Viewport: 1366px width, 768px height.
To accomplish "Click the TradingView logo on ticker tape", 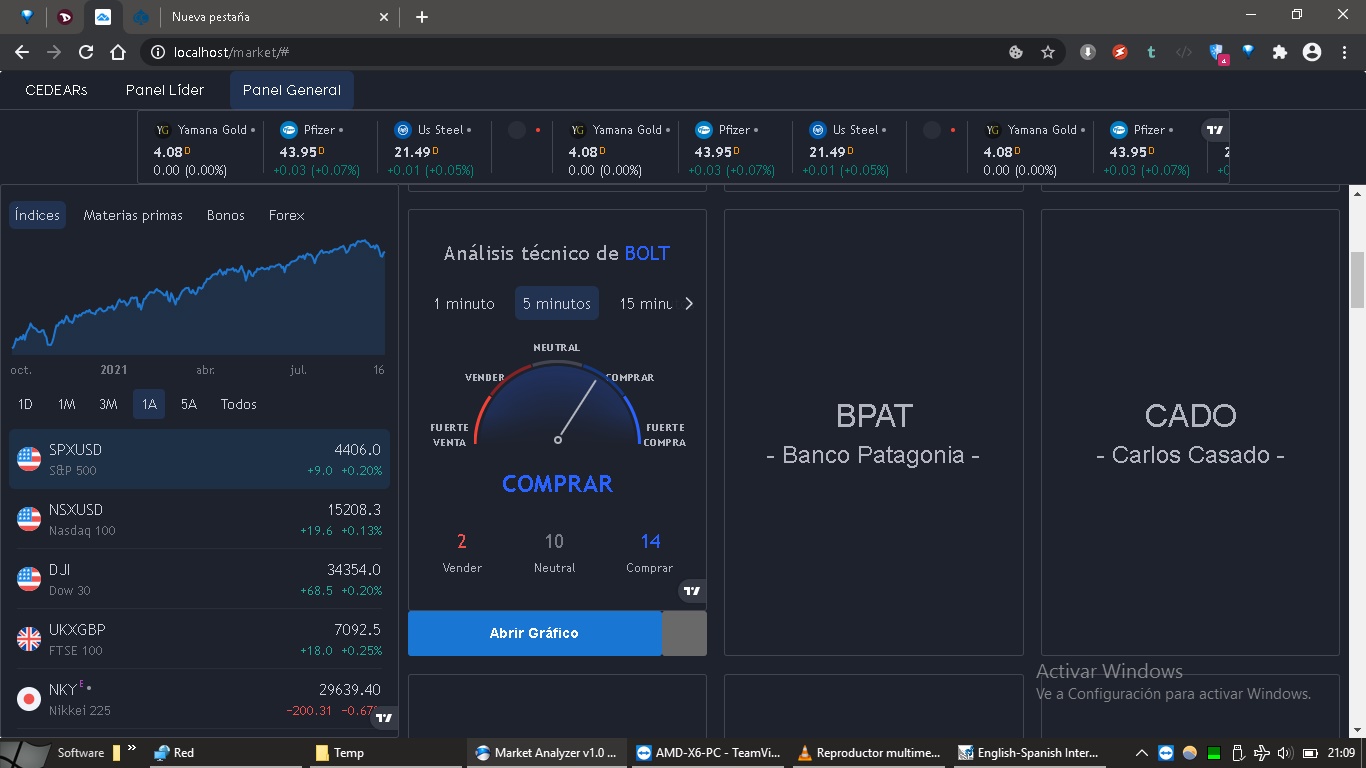I will 1215,130.
